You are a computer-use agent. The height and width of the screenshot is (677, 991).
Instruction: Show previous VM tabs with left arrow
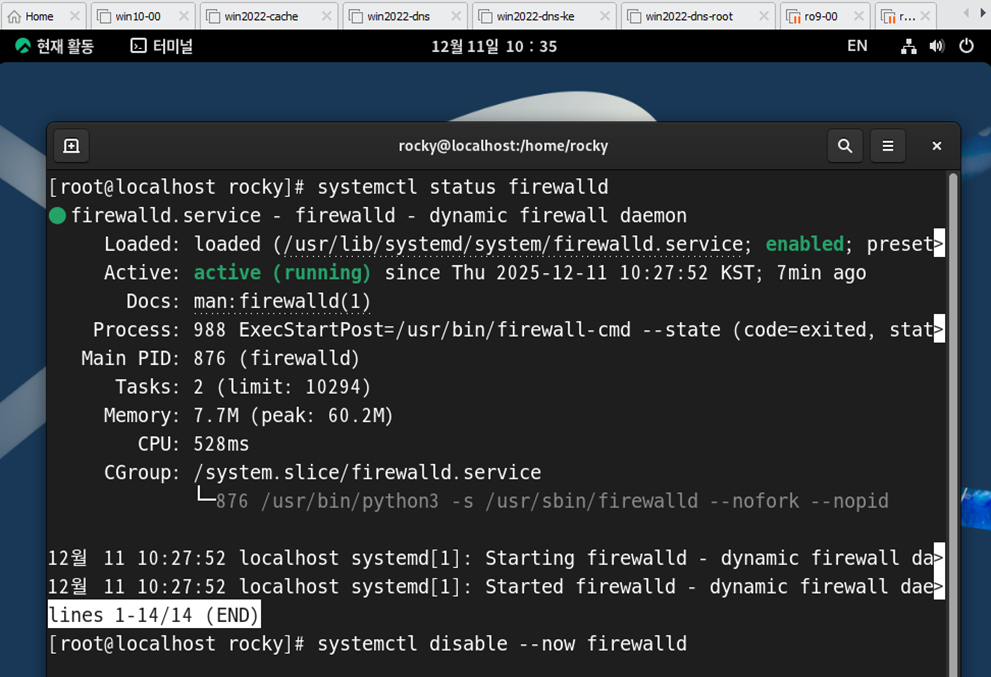point(966,13)
